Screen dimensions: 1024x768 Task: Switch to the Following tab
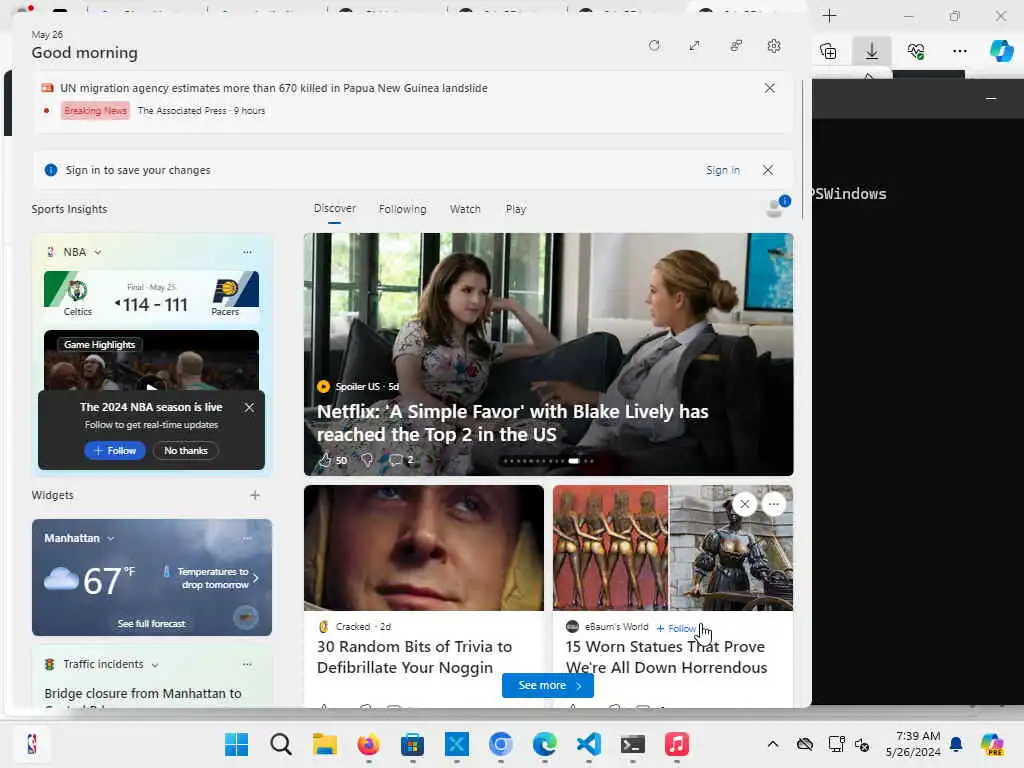[402, 209]
